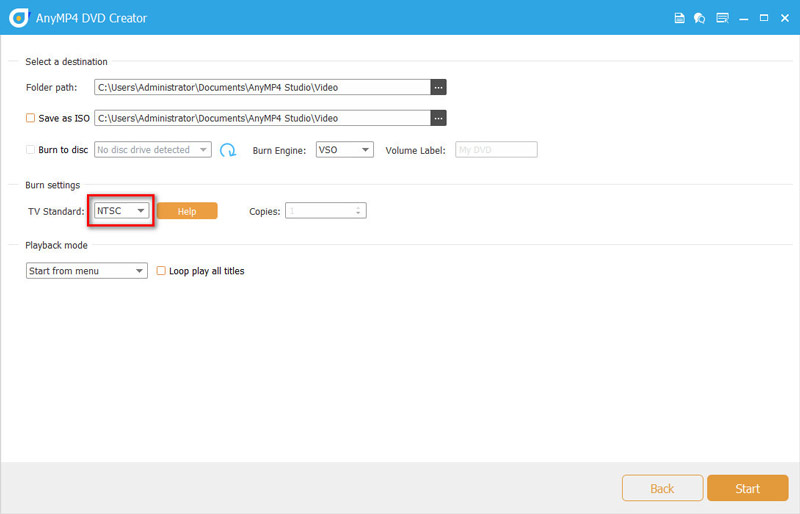Minimize the DVD Creator window

743,18
